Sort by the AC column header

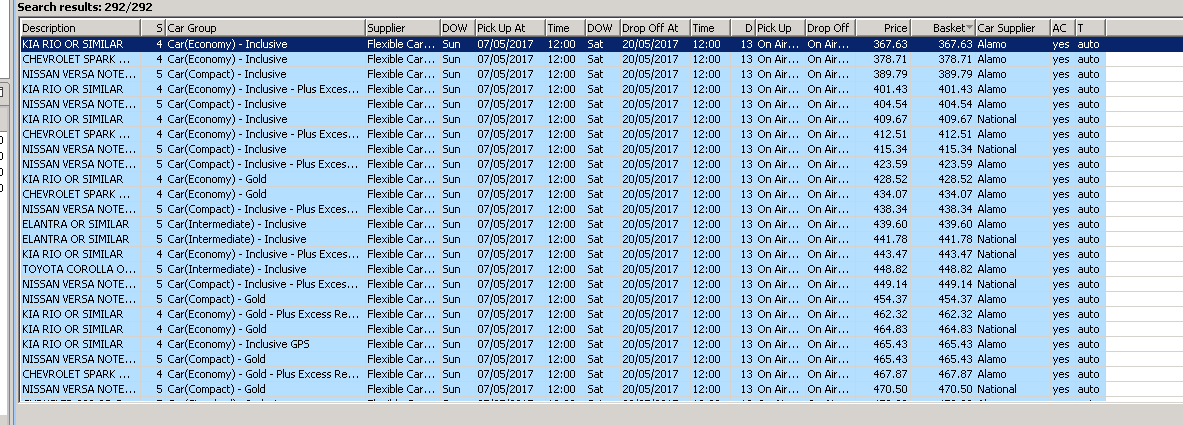pyautogui.click(x=1062, y=28)
